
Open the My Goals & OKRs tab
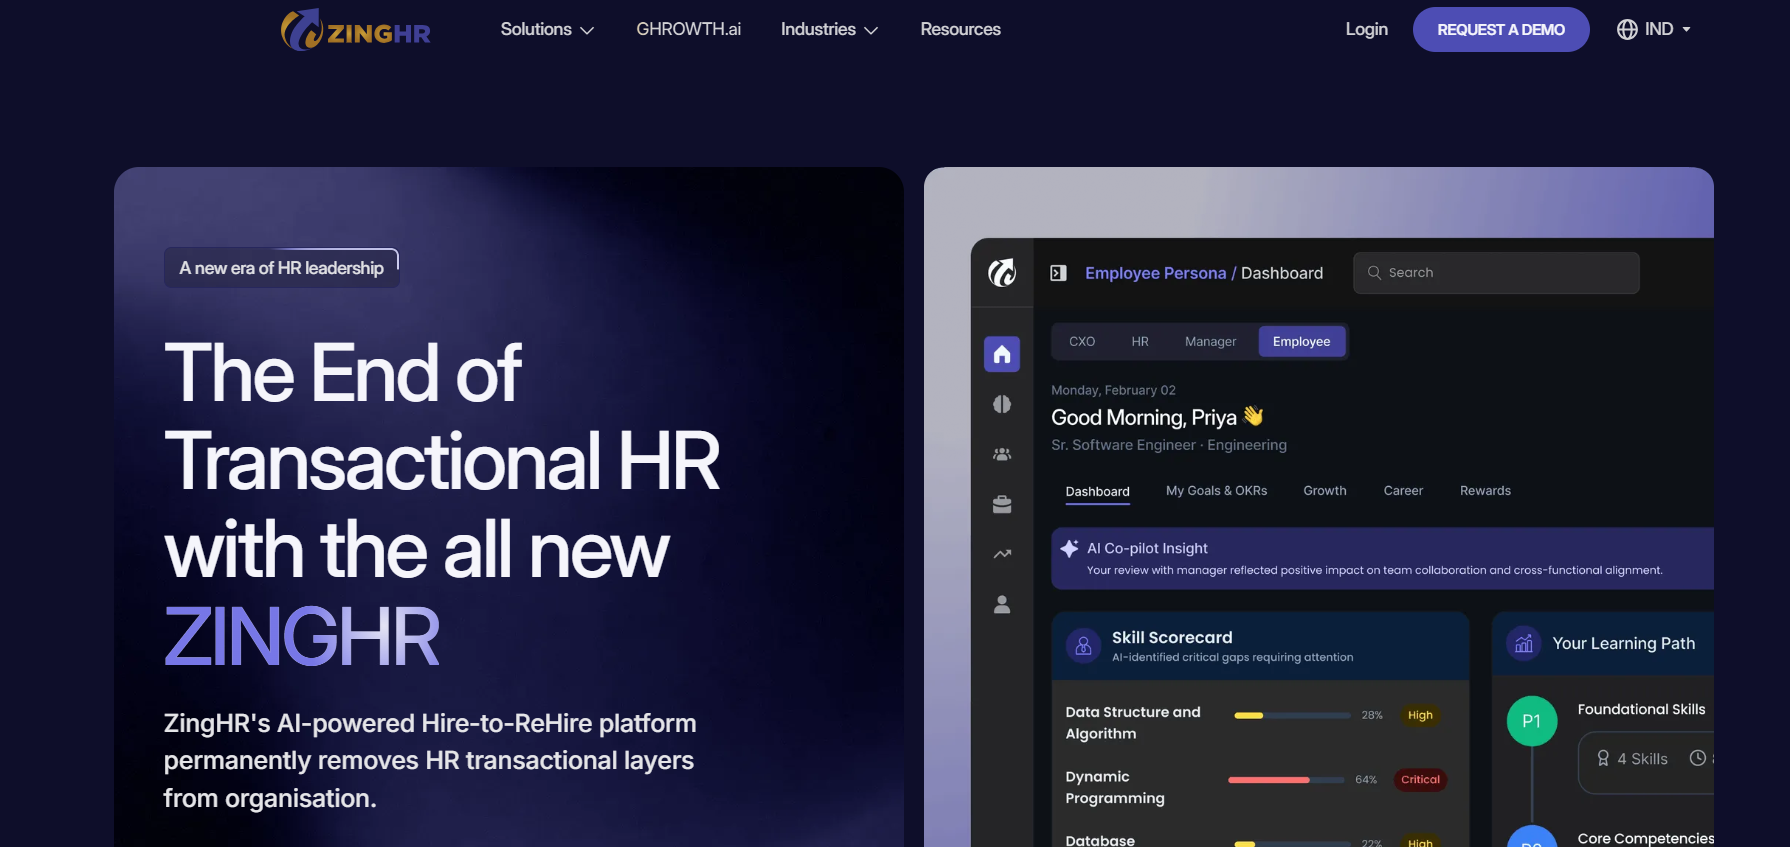1216,491
